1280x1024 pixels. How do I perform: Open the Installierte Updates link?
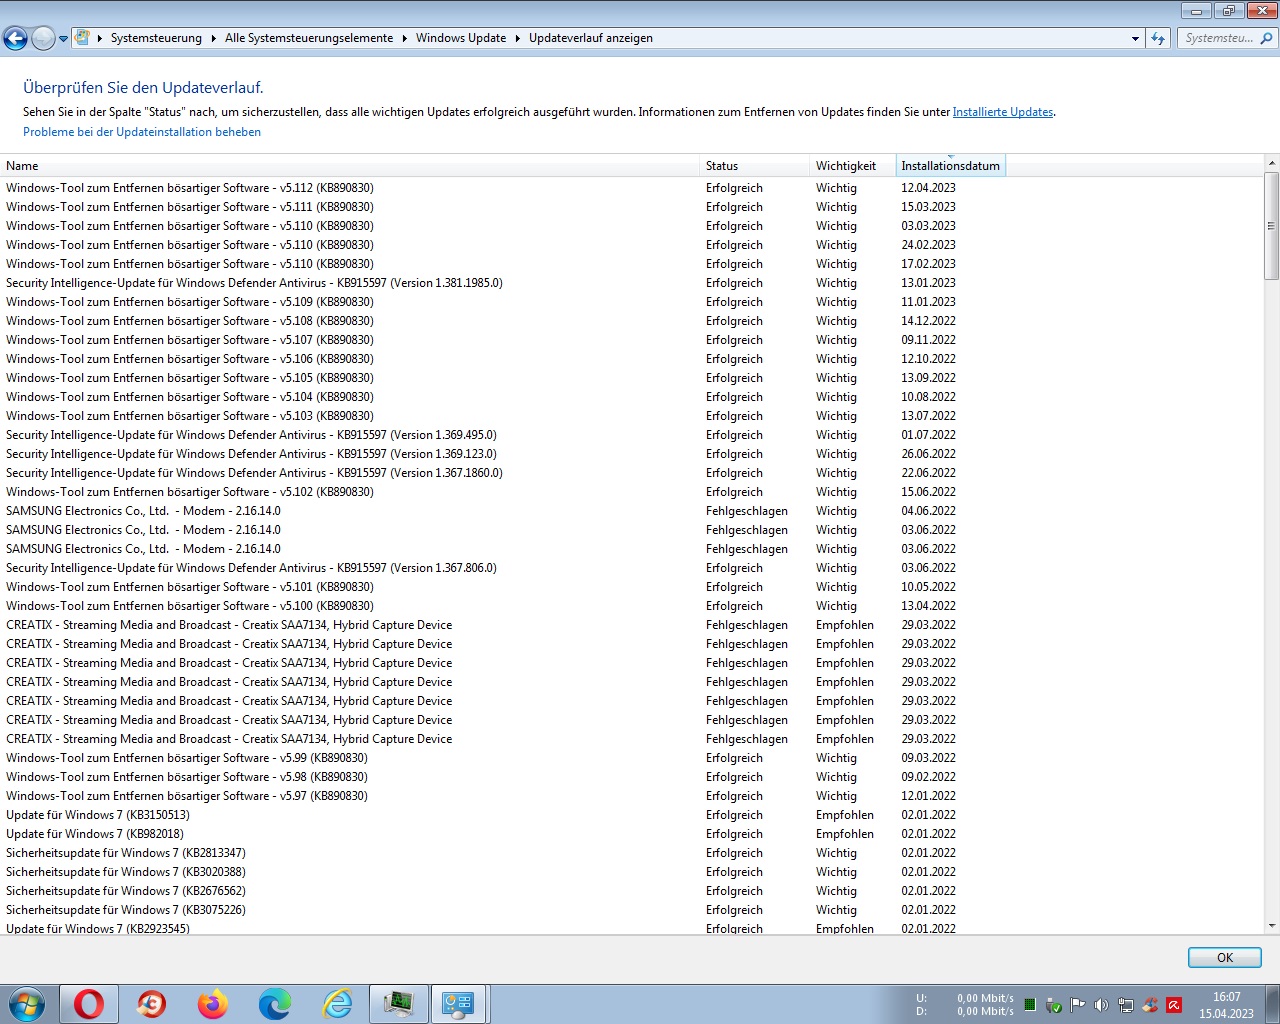(x=1002, y=112)
